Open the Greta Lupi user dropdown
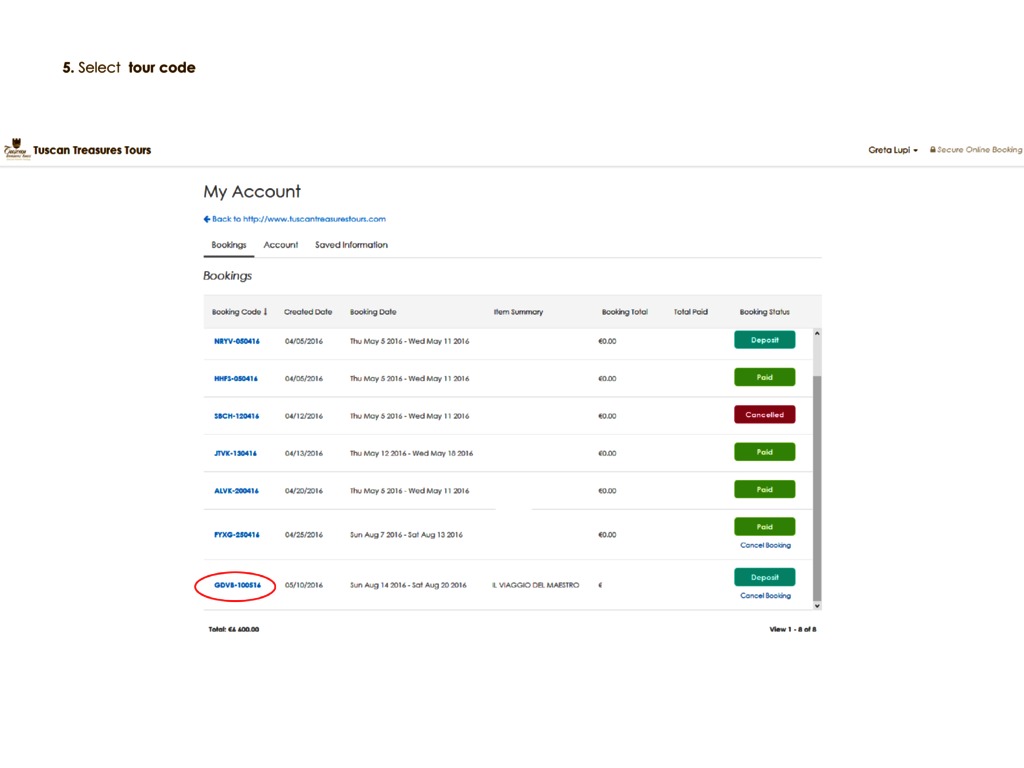 point(893,150)
